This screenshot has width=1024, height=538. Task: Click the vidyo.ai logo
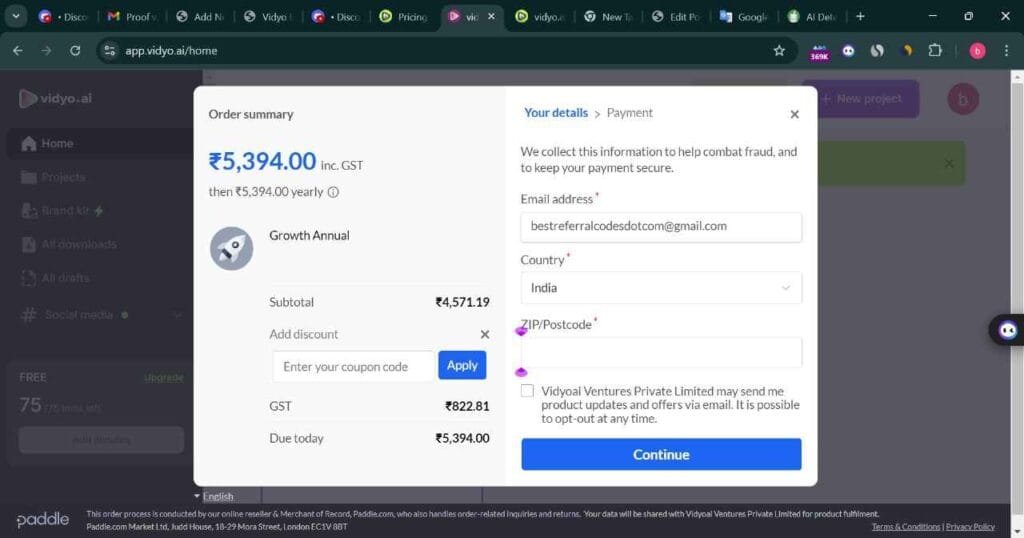click(56, 99)
